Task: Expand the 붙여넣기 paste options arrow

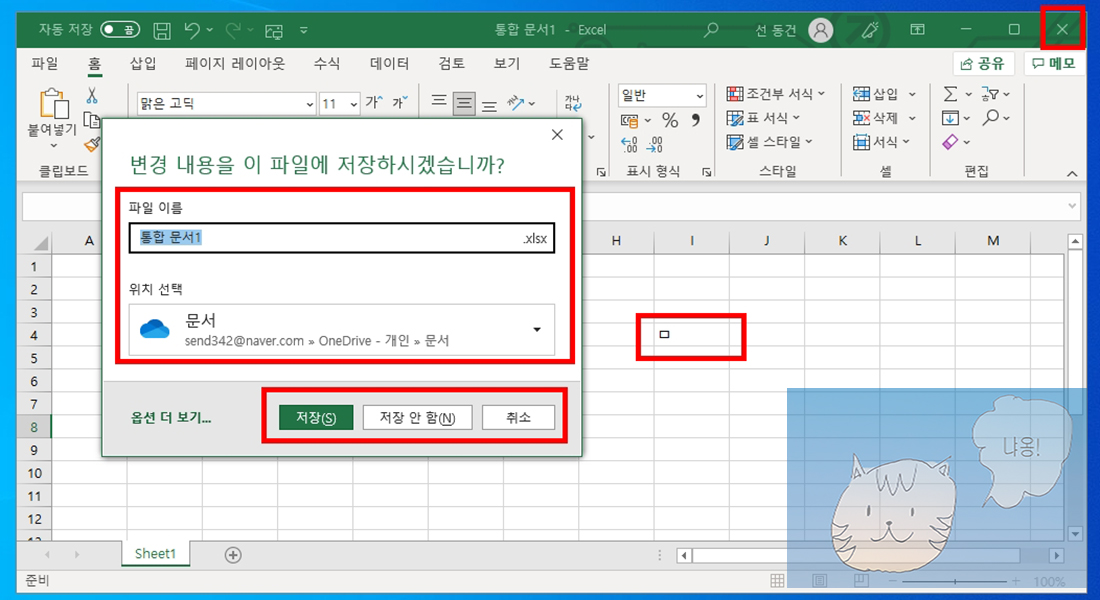Action: pyautogui.click(x=54, y=145)
